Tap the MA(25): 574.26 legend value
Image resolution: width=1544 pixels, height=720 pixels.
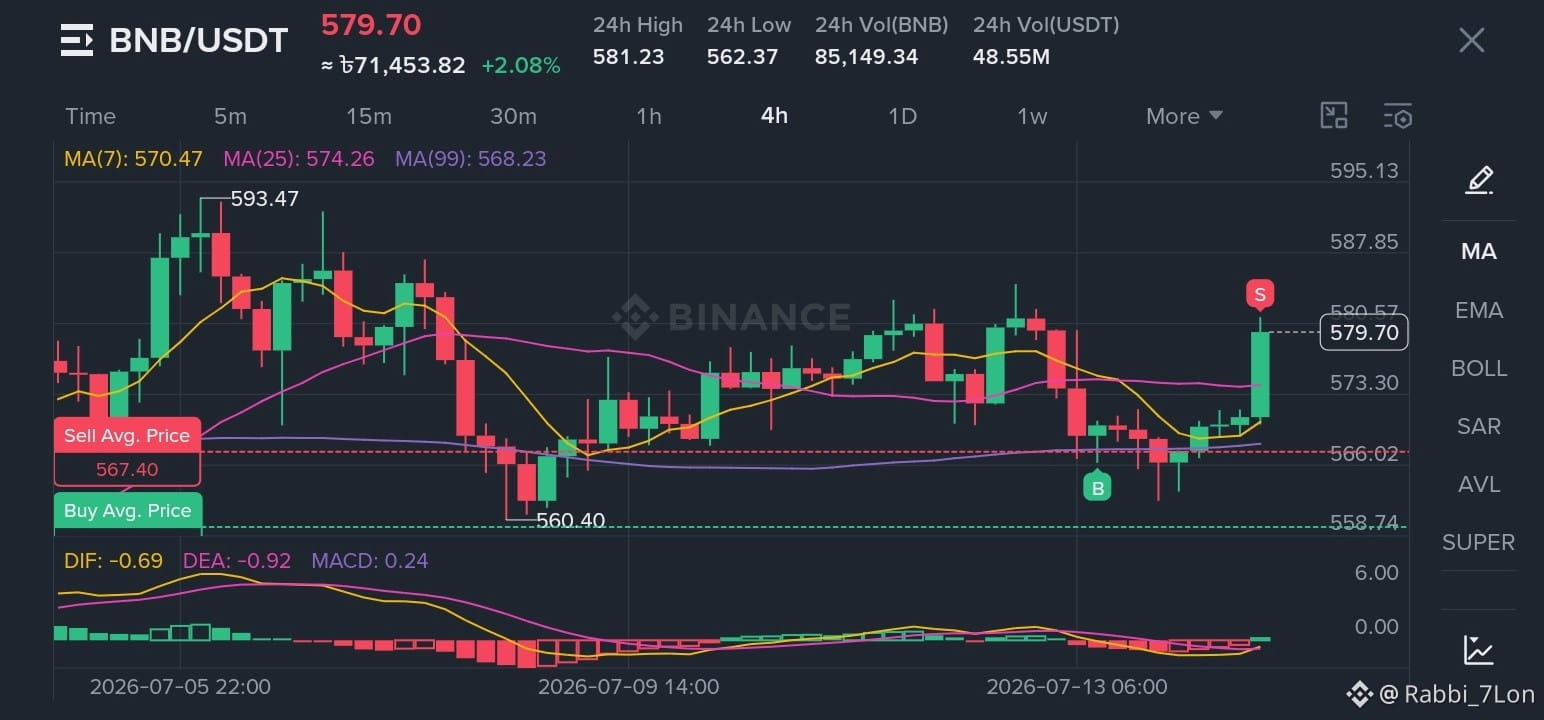pos(299,158)
